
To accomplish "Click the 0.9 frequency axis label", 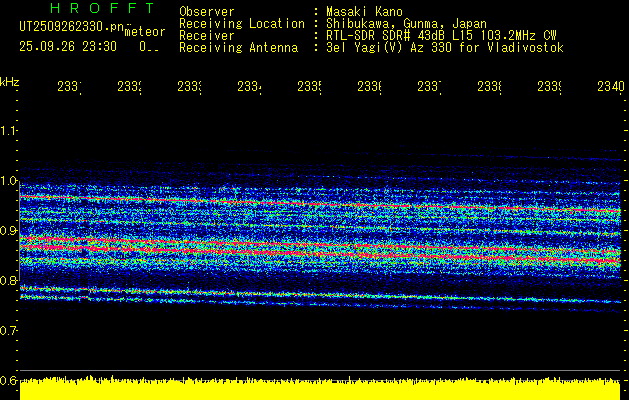I will tap(9, 231).
